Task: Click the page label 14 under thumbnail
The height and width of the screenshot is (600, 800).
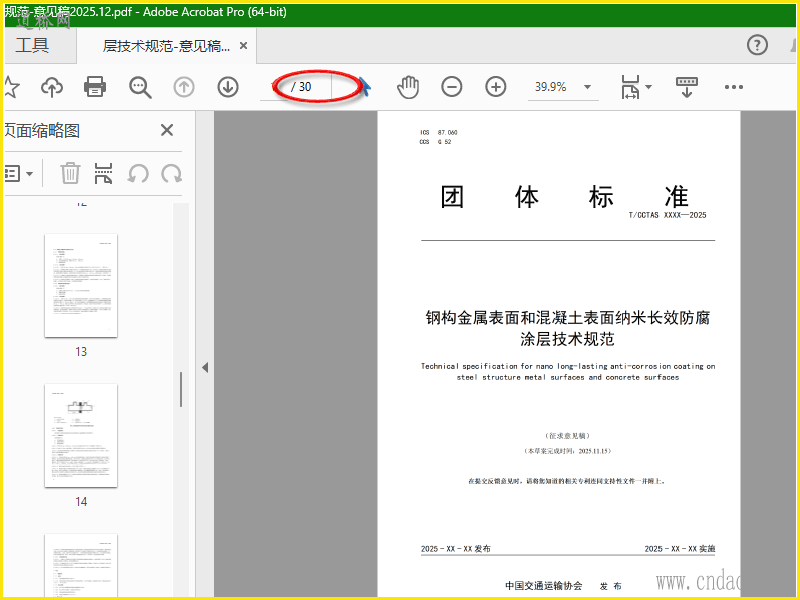Action: point(81,502)
